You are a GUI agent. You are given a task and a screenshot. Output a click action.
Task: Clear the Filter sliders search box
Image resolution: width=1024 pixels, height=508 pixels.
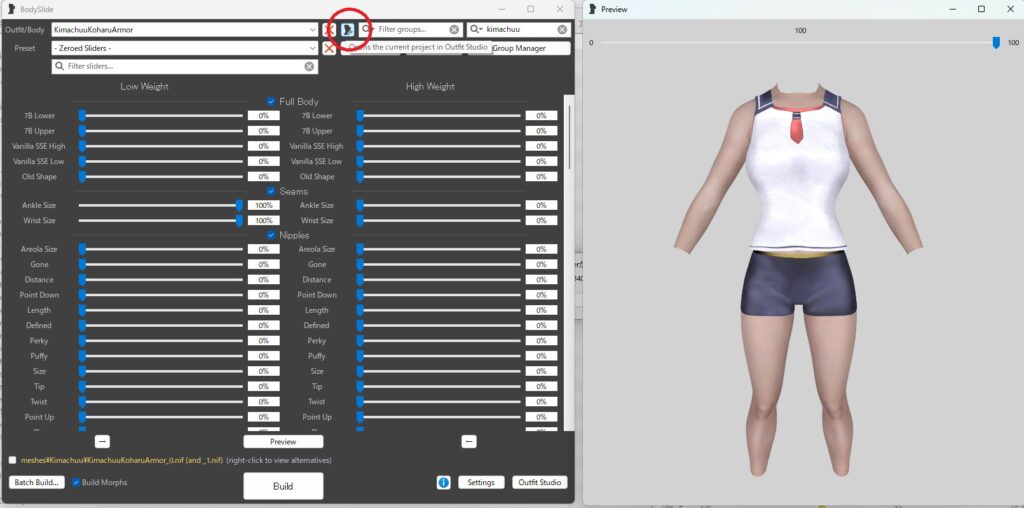click(310, 67)
